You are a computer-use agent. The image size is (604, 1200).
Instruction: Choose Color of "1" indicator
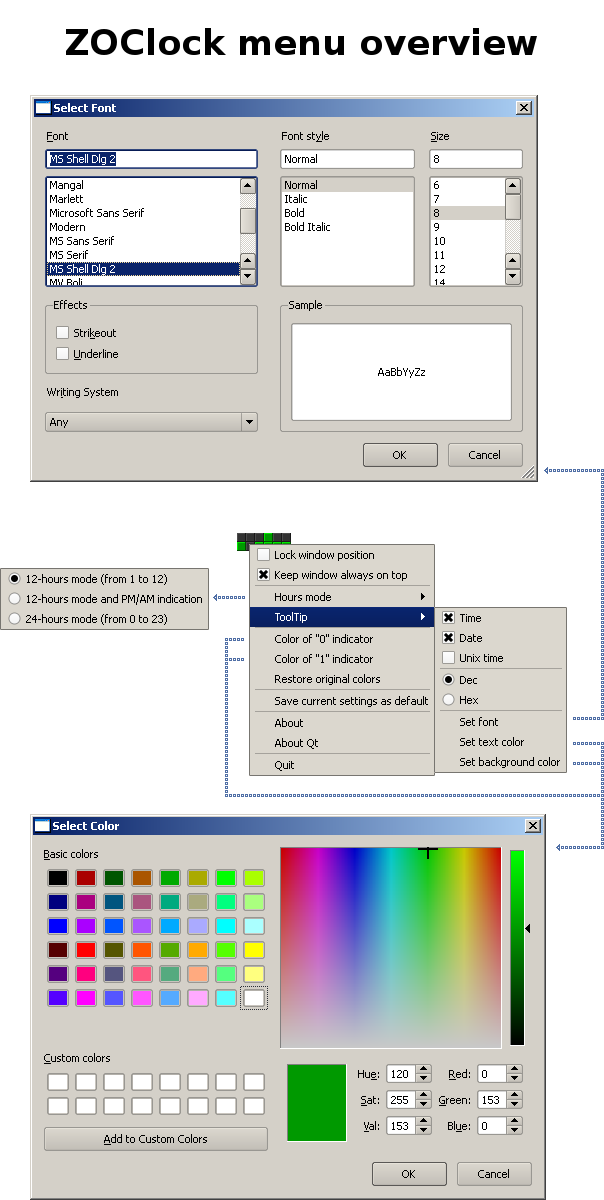tap(342, 659)
